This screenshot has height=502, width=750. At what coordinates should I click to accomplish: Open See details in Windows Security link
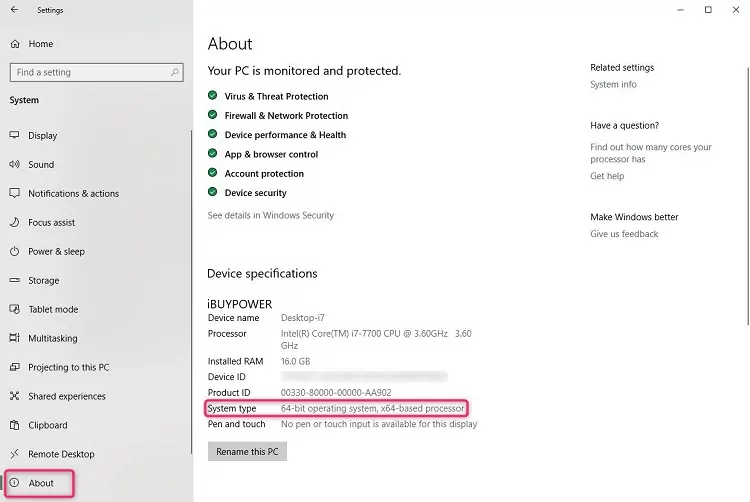271,215
